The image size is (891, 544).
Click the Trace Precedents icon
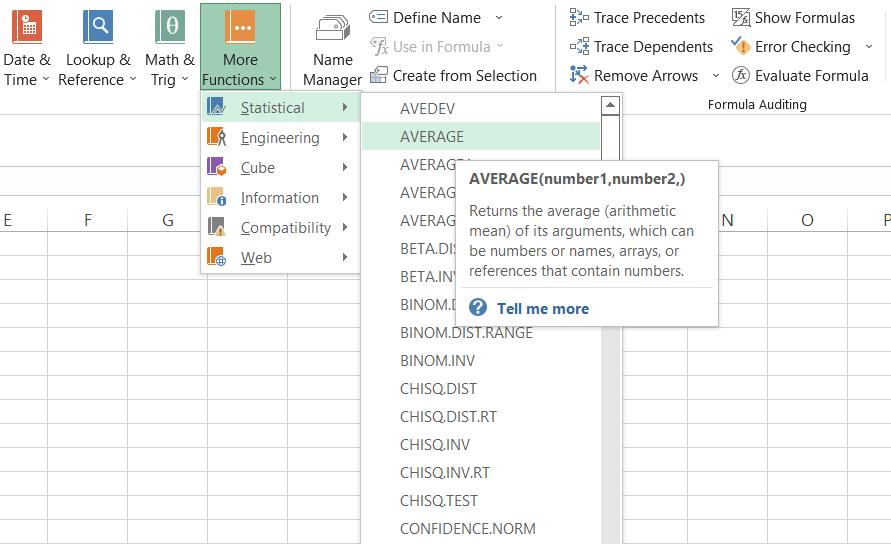(579, 18)
